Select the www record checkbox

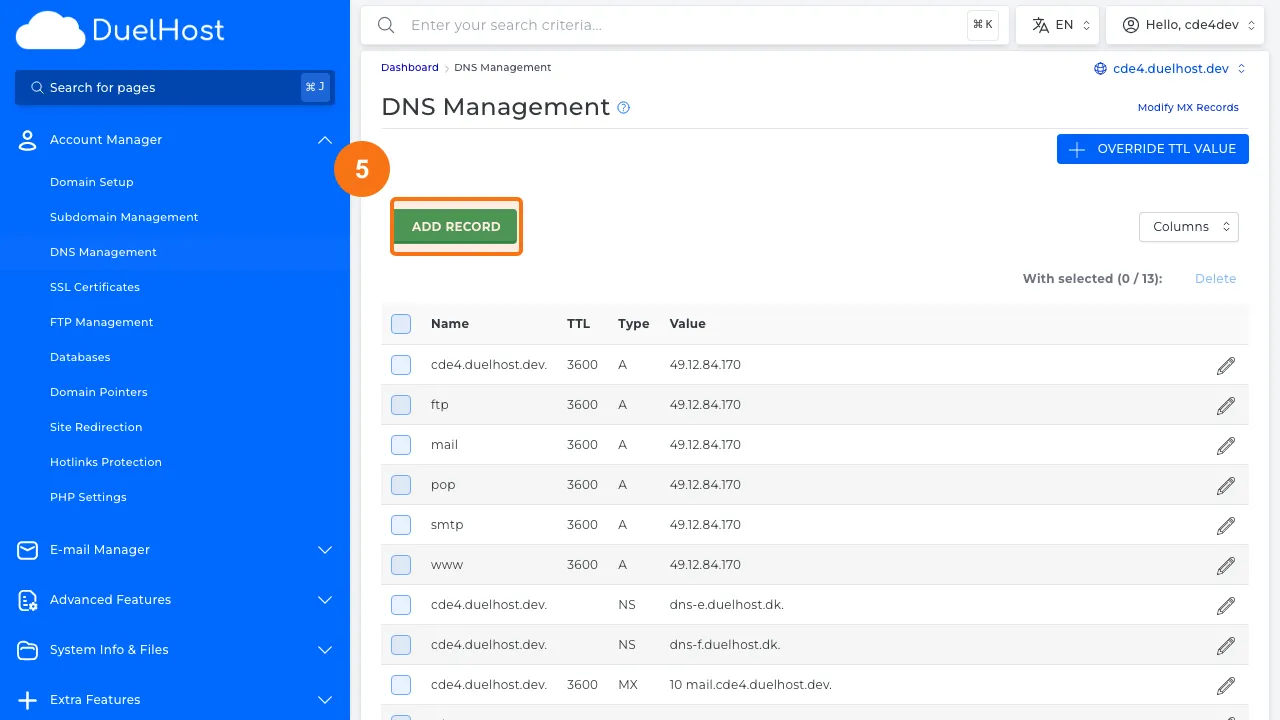[x=401, y=565]
